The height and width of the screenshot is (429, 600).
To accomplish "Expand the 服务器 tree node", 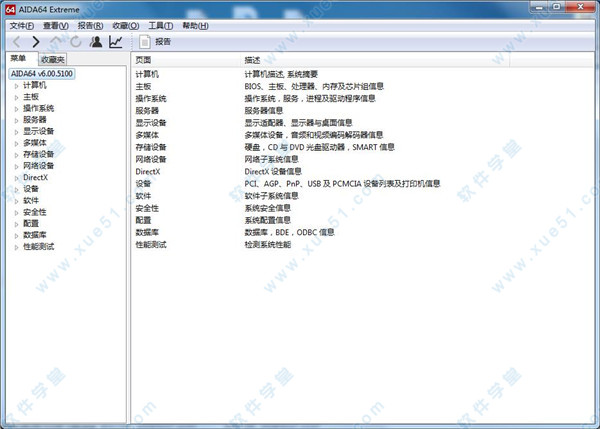I will click(16, 121).
